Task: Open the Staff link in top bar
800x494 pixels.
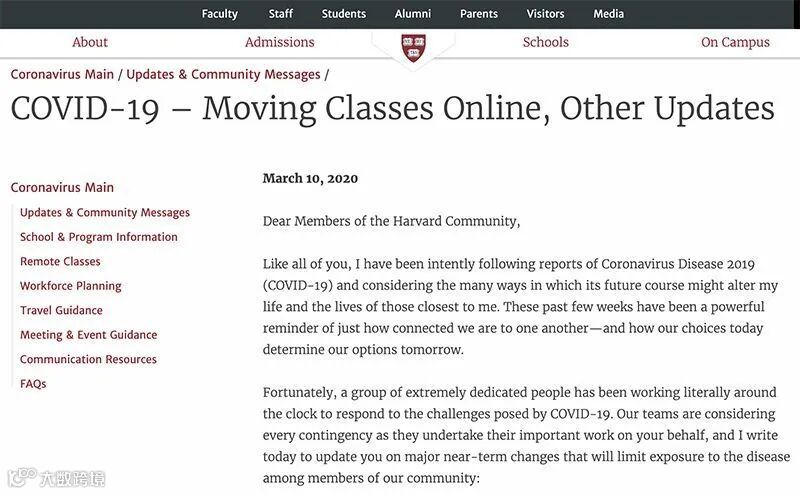Action: 281,14
